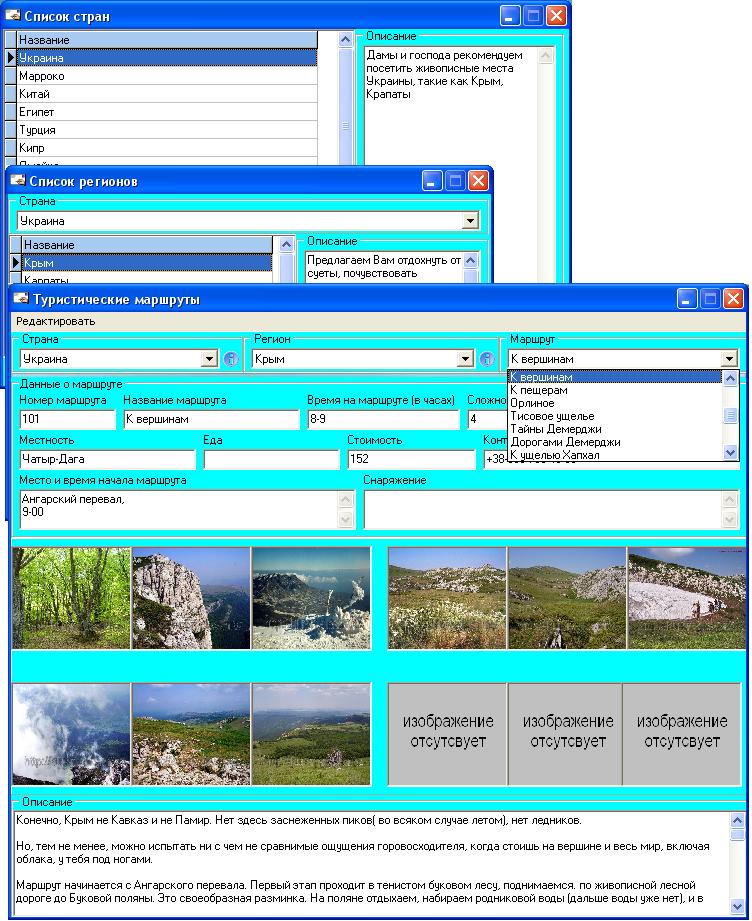Screen dimensions: 752x921
Task: Select Турция row in Список стран
Action: pyautogui.click(x=167, y=130)
